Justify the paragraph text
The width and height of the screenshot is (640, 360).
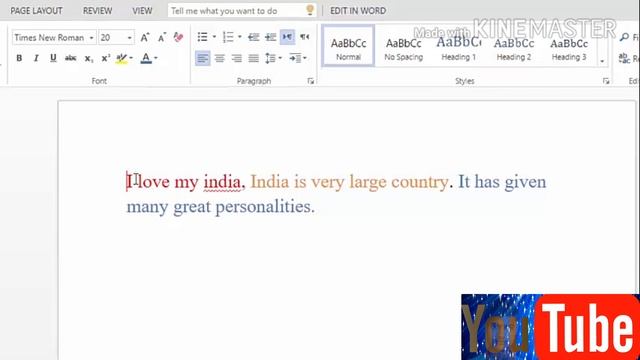click(253, 58)
